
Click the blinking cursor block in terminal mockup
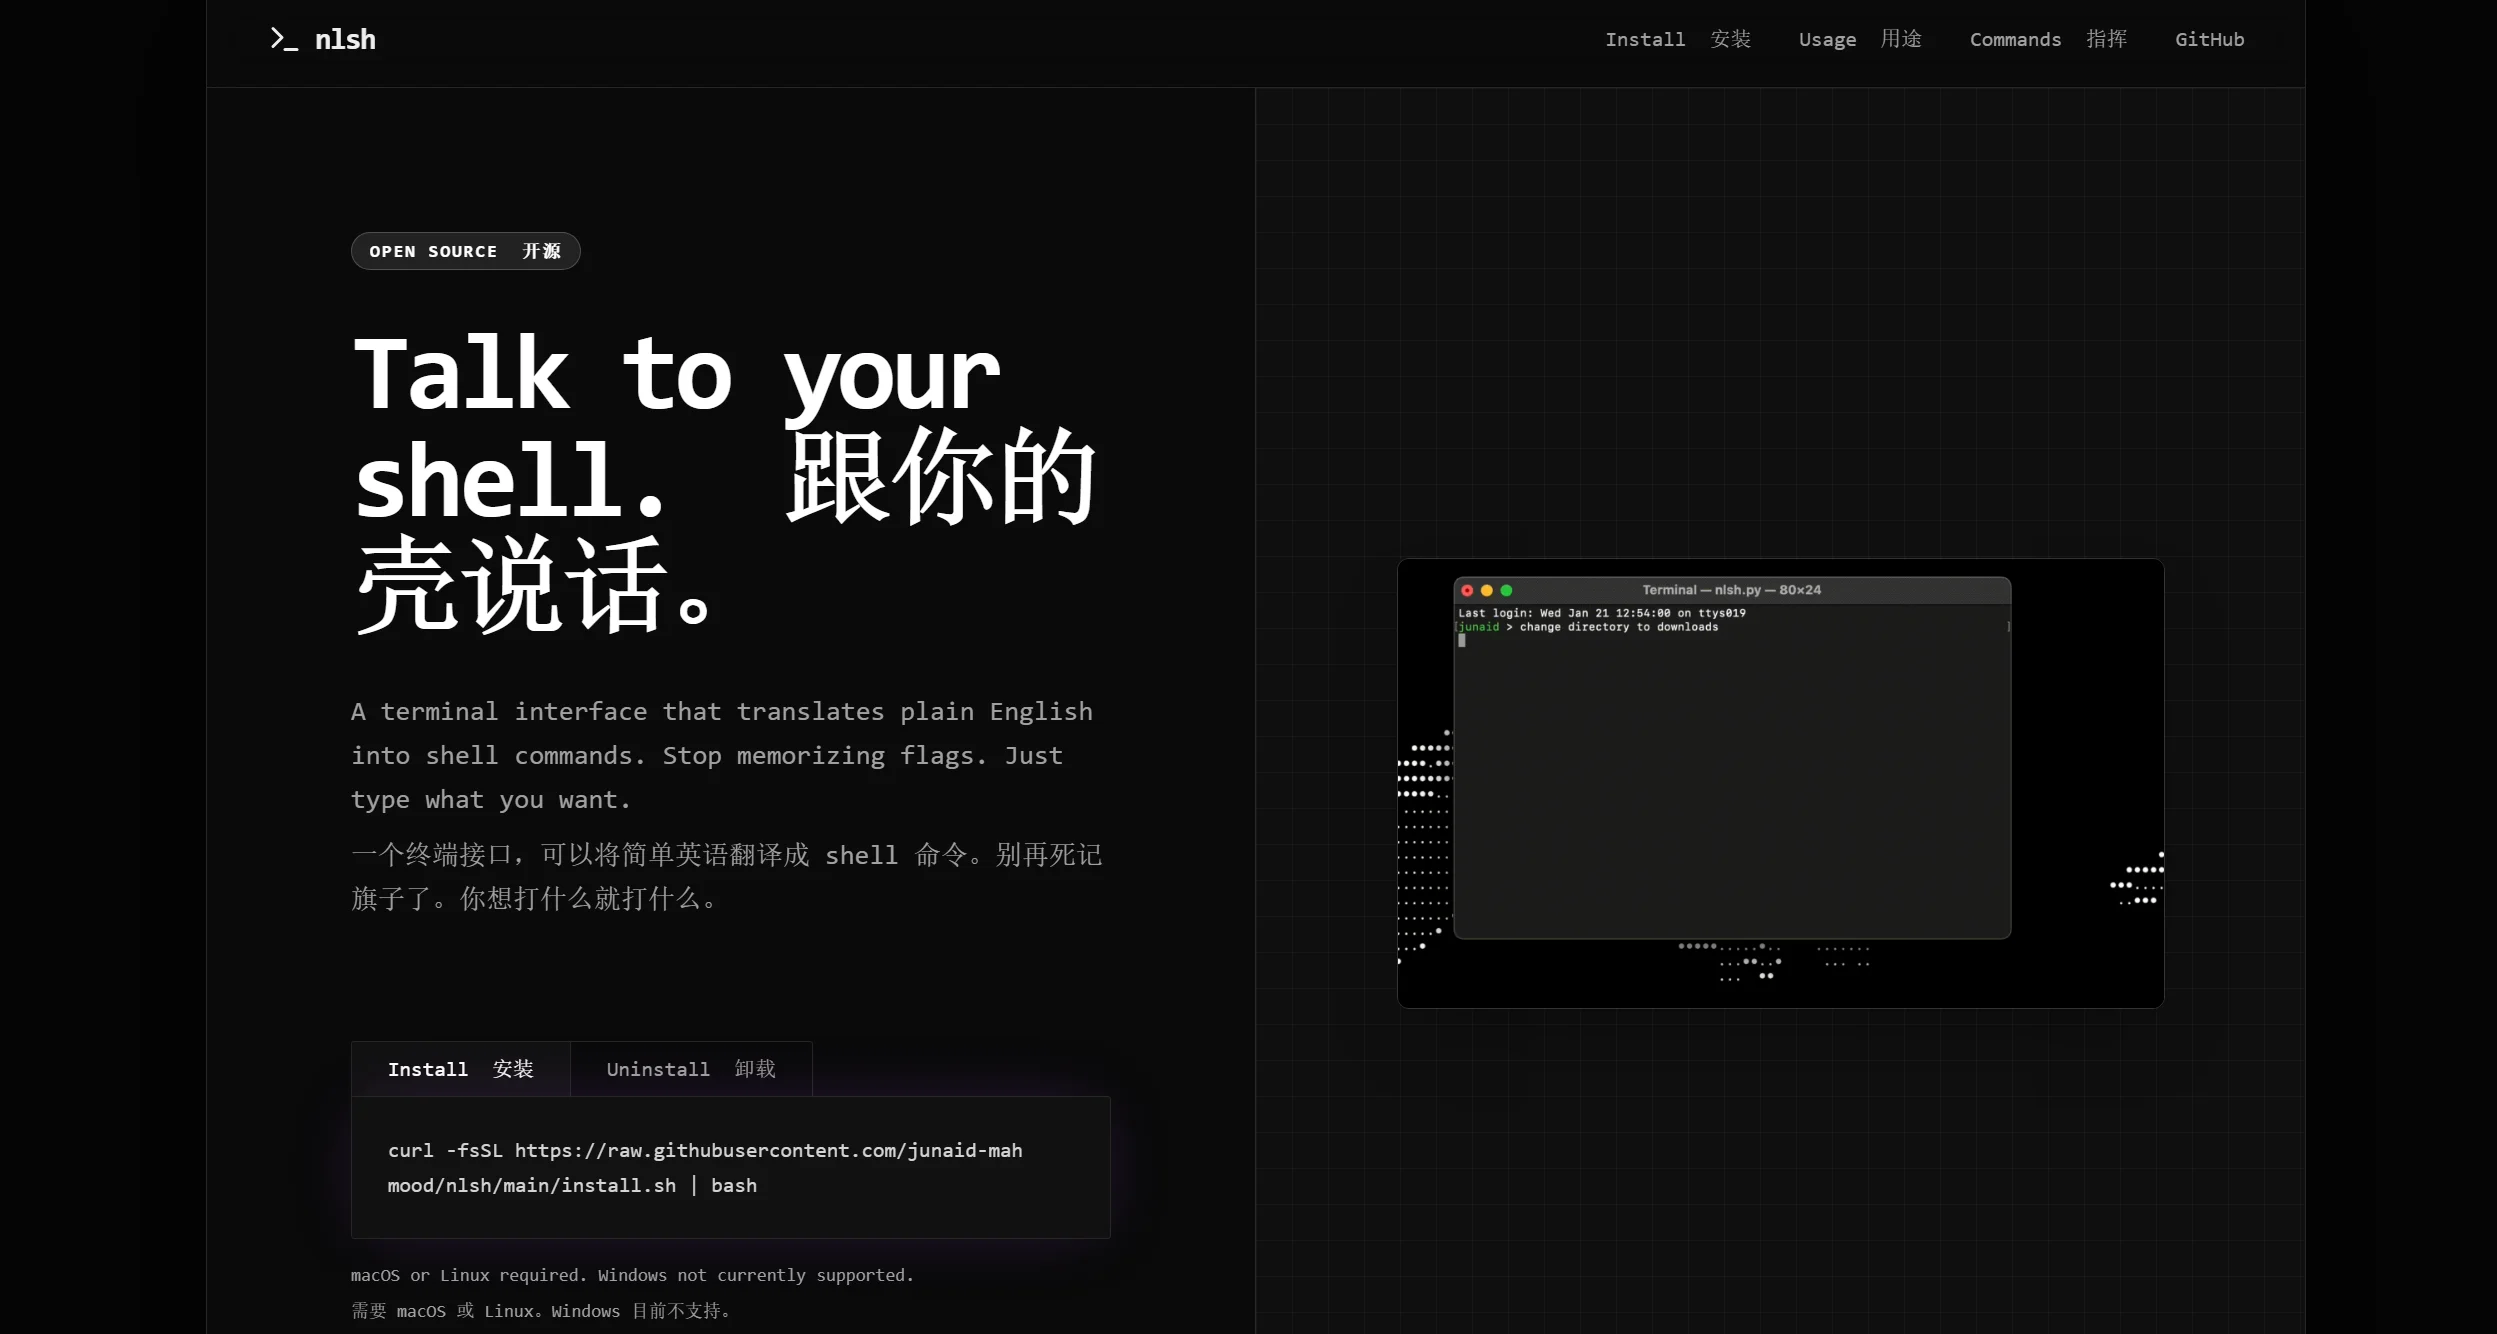click(x=1462, y=641)
